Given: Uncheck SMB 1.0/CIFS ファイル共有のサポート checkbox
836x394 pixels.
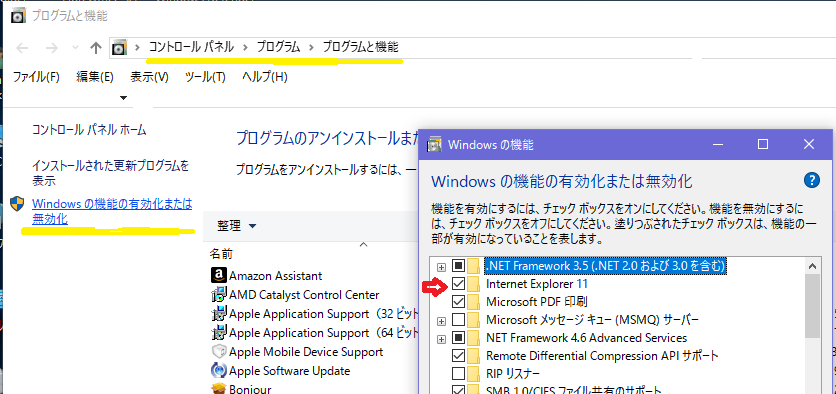Looking at the screenshot, I should (459, 390).
